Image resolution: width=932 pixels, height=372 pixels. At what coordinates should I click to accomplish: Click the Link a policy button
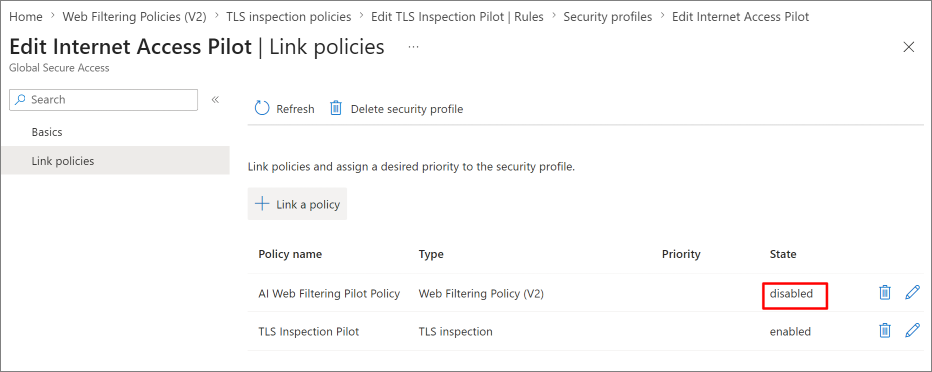point(297,204)
